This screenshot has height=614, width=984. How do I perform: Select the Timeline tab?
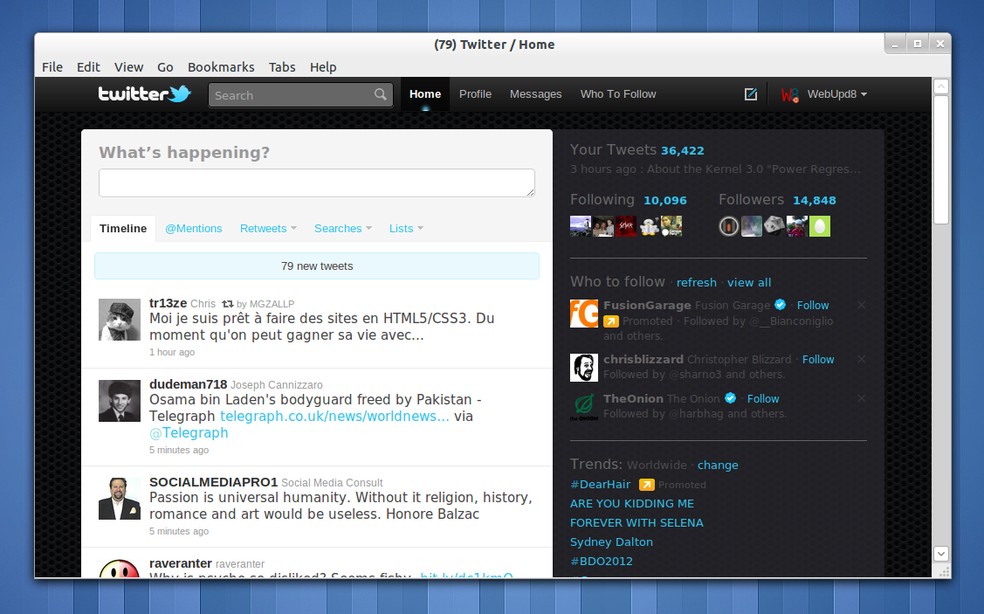coord(123,229)
